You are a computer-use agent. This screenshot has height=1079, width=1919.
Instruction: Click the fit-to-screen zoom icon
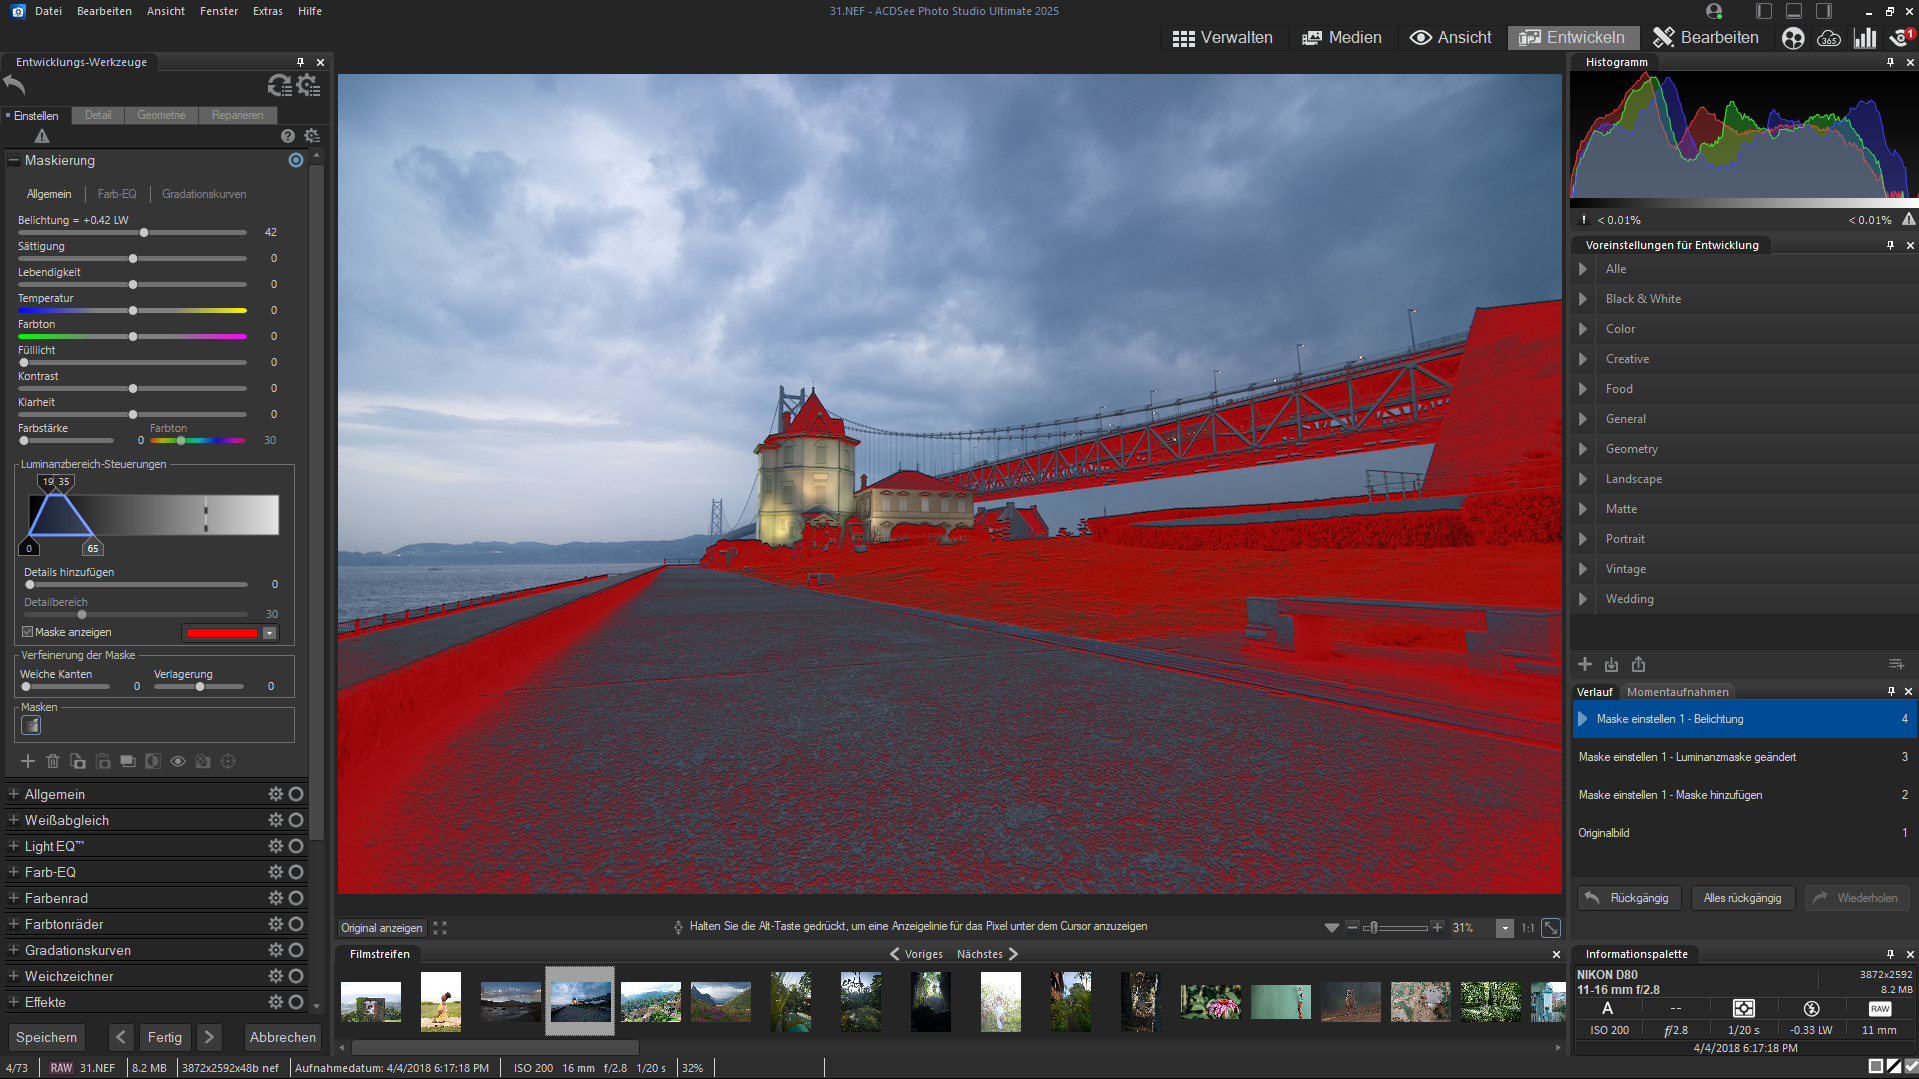1551,928
